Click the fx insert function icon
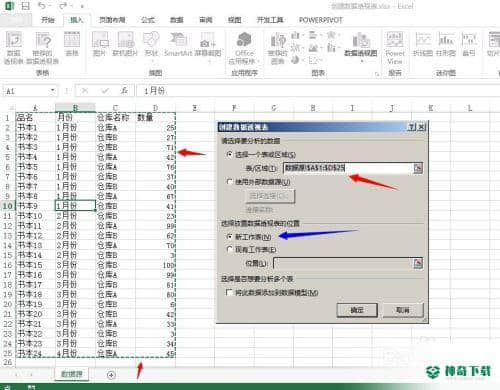This screenshot has width=500, height=390. [124, 90]
